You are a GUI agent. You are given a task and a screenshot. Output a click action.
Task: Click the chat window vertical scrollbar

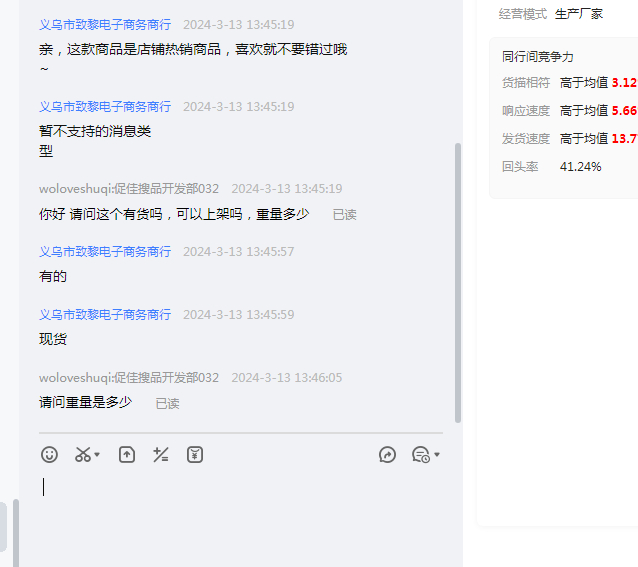click(x=458, y=280)
